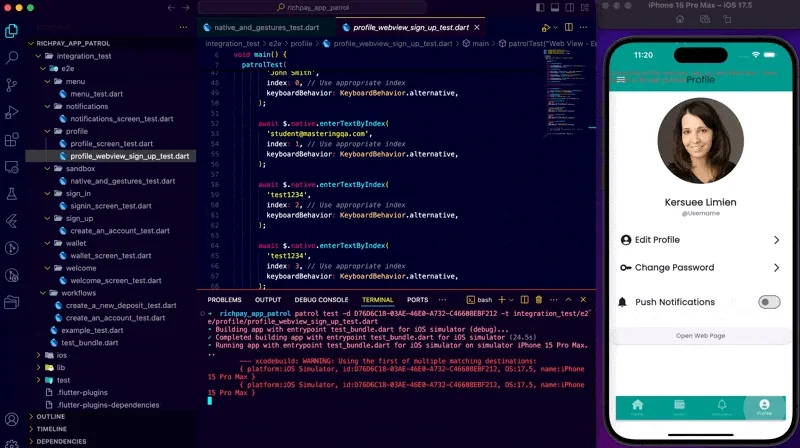Tap Open Web Page button
The height and width of the screenshot is (448, 800).
(x=700, y=335)
